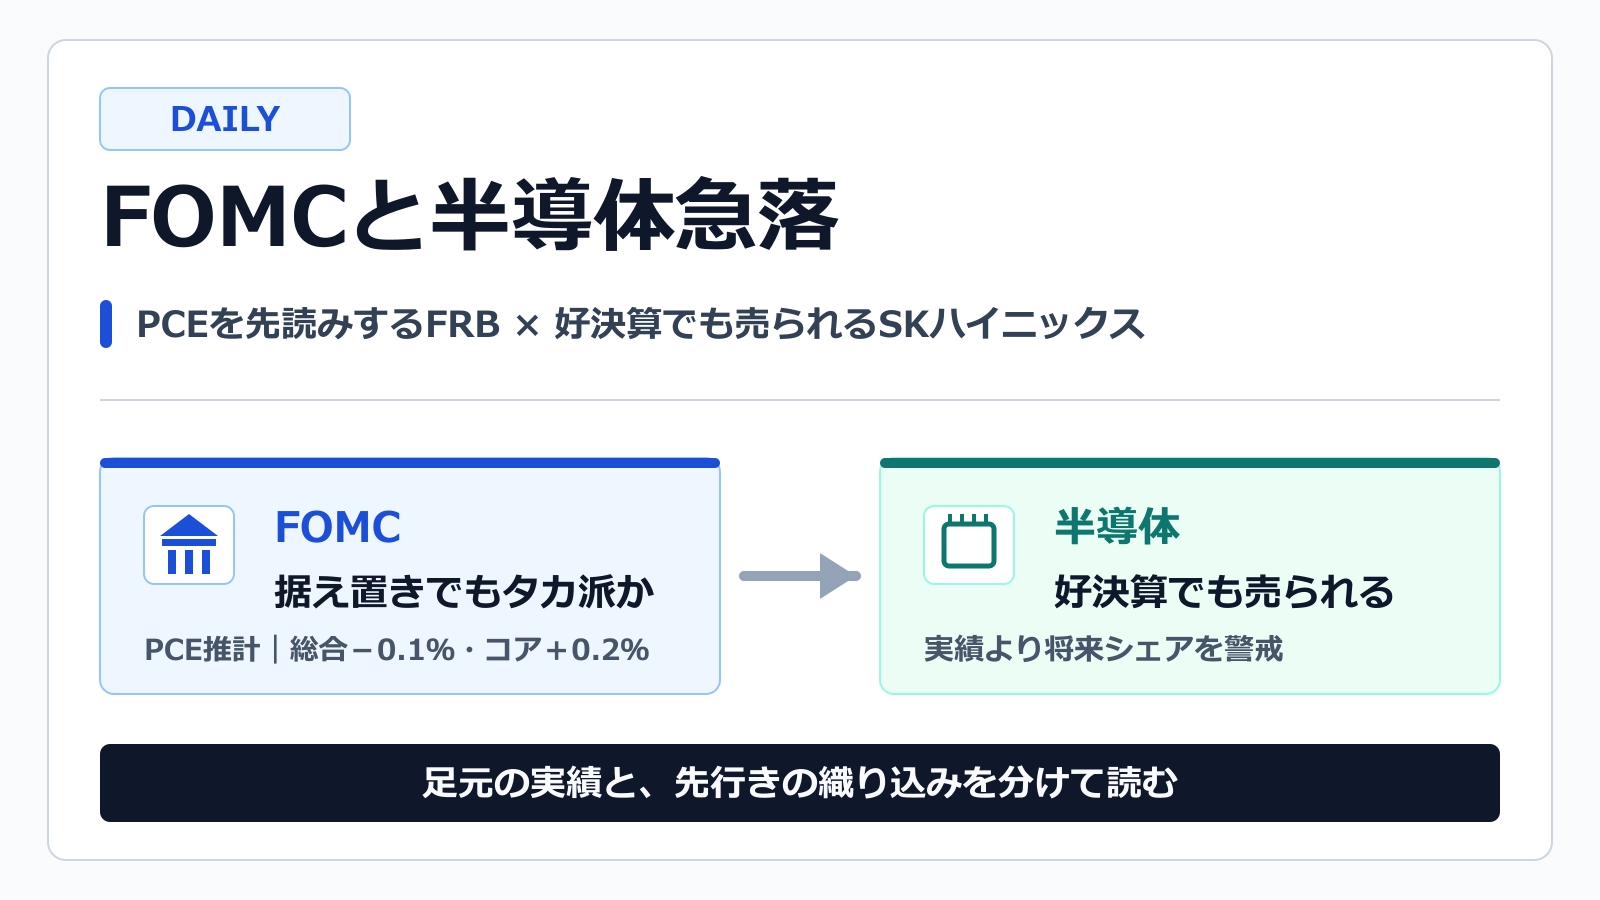Click the DAILY badge
The height and width of the screenshot is (900, 1600).
tap(225, 119)
